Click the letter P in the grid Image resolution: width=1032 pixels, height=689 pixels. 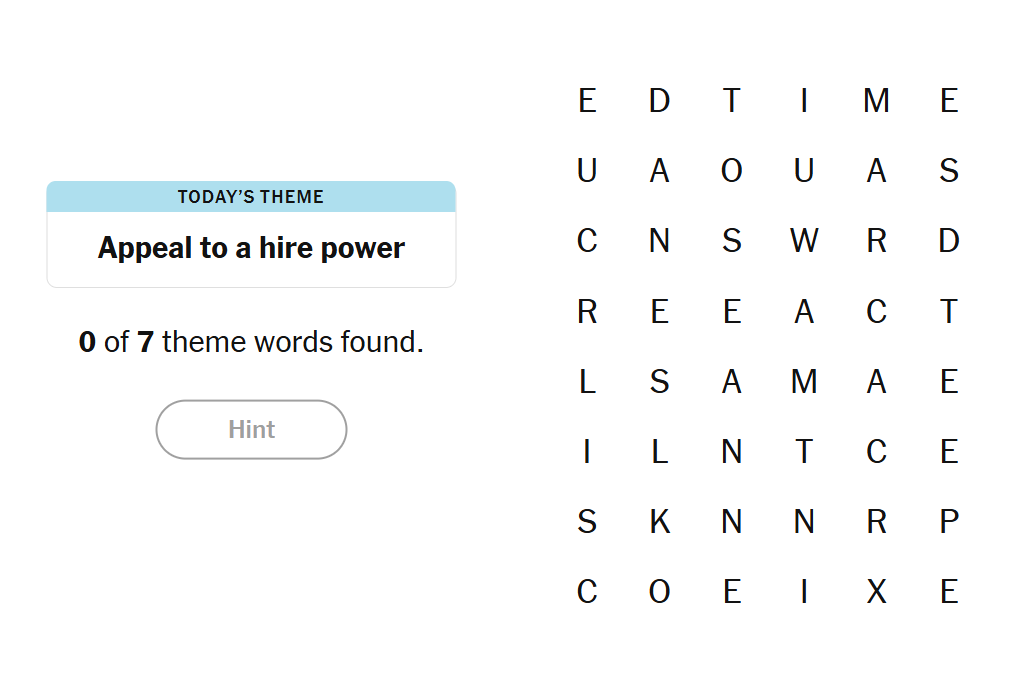[949, 522]
